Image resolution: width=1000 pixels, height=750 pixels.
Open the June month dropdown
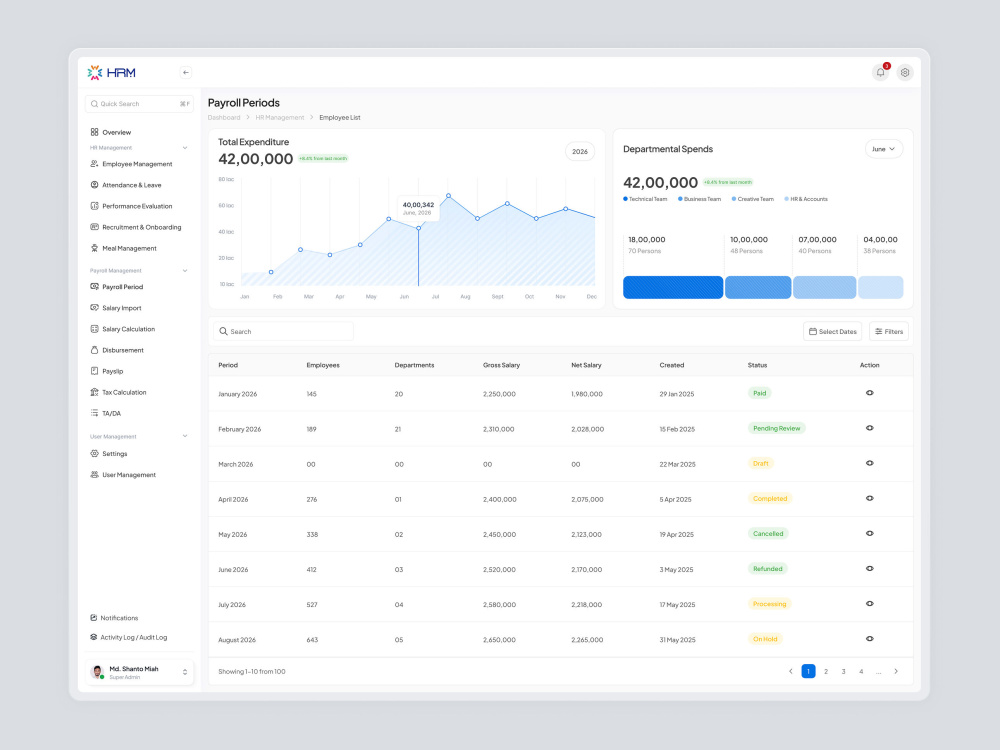(883, 149)
